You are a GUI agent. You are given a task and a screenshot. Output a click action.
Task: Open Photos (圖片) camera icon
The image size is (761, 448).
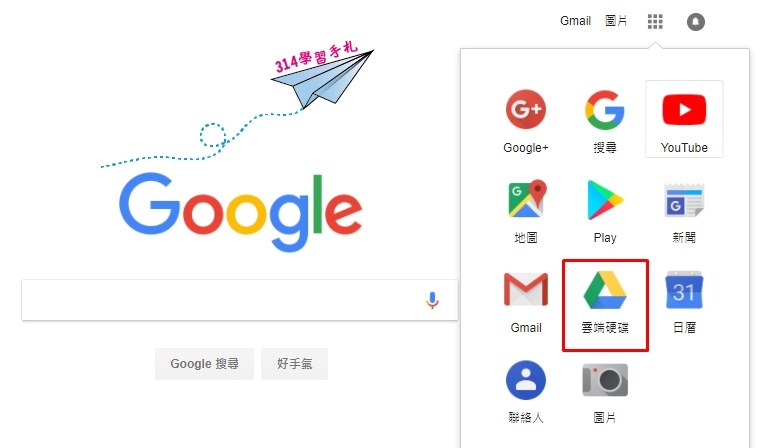pyautogui.click(x=605, y=380)
